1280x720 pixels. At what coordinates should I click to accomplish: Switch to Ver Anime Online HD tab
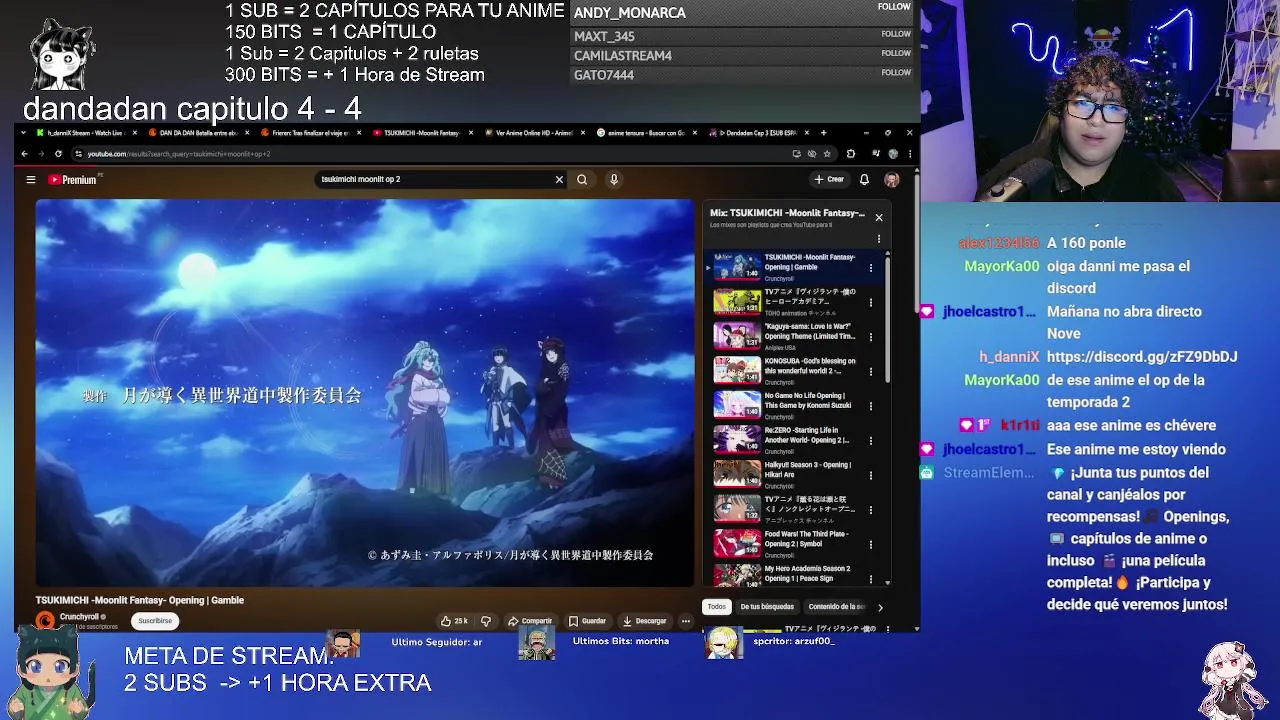click(533, 133)
